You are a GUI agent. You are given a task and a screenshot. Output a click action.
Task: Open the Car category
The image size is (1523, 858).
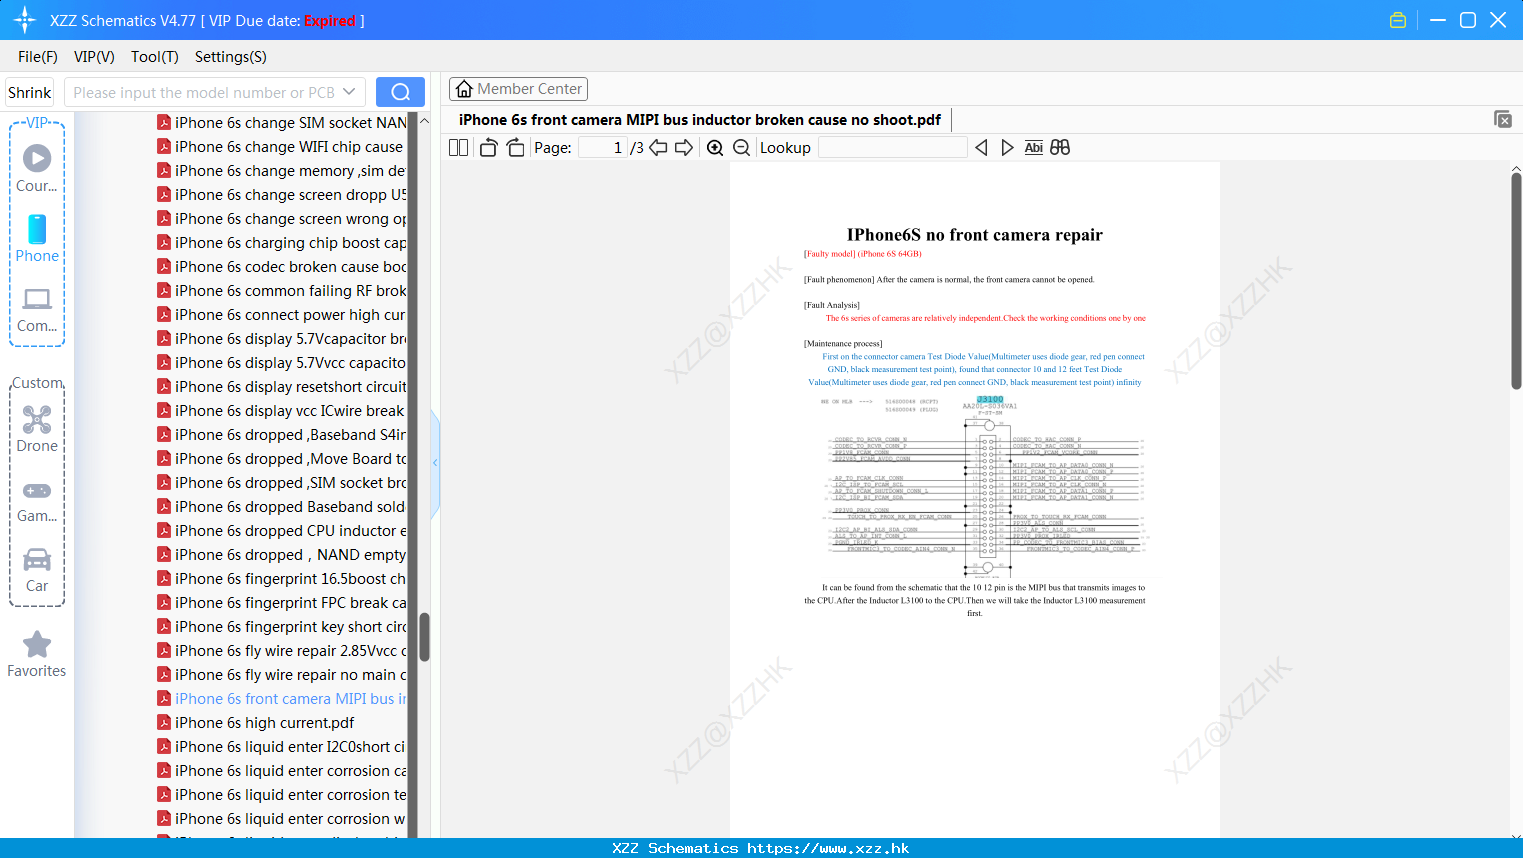37,570
